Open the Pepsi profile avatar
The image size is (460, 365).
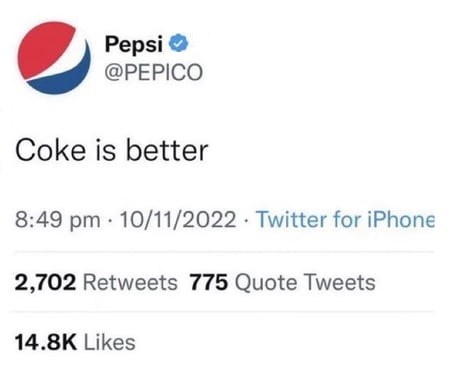pyautogui.click(x=54, y=58)
